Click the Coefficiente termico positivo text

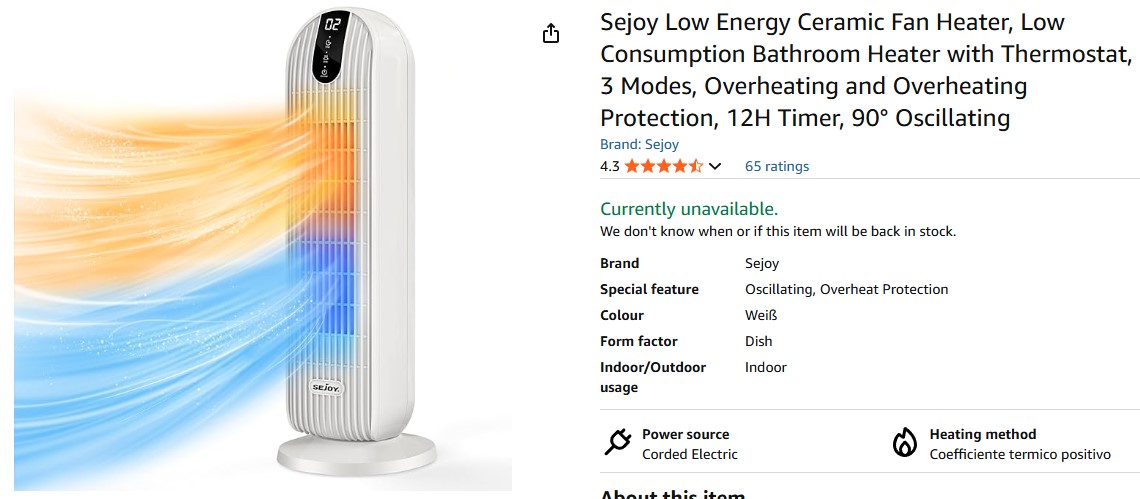(x=1019, y=454)
